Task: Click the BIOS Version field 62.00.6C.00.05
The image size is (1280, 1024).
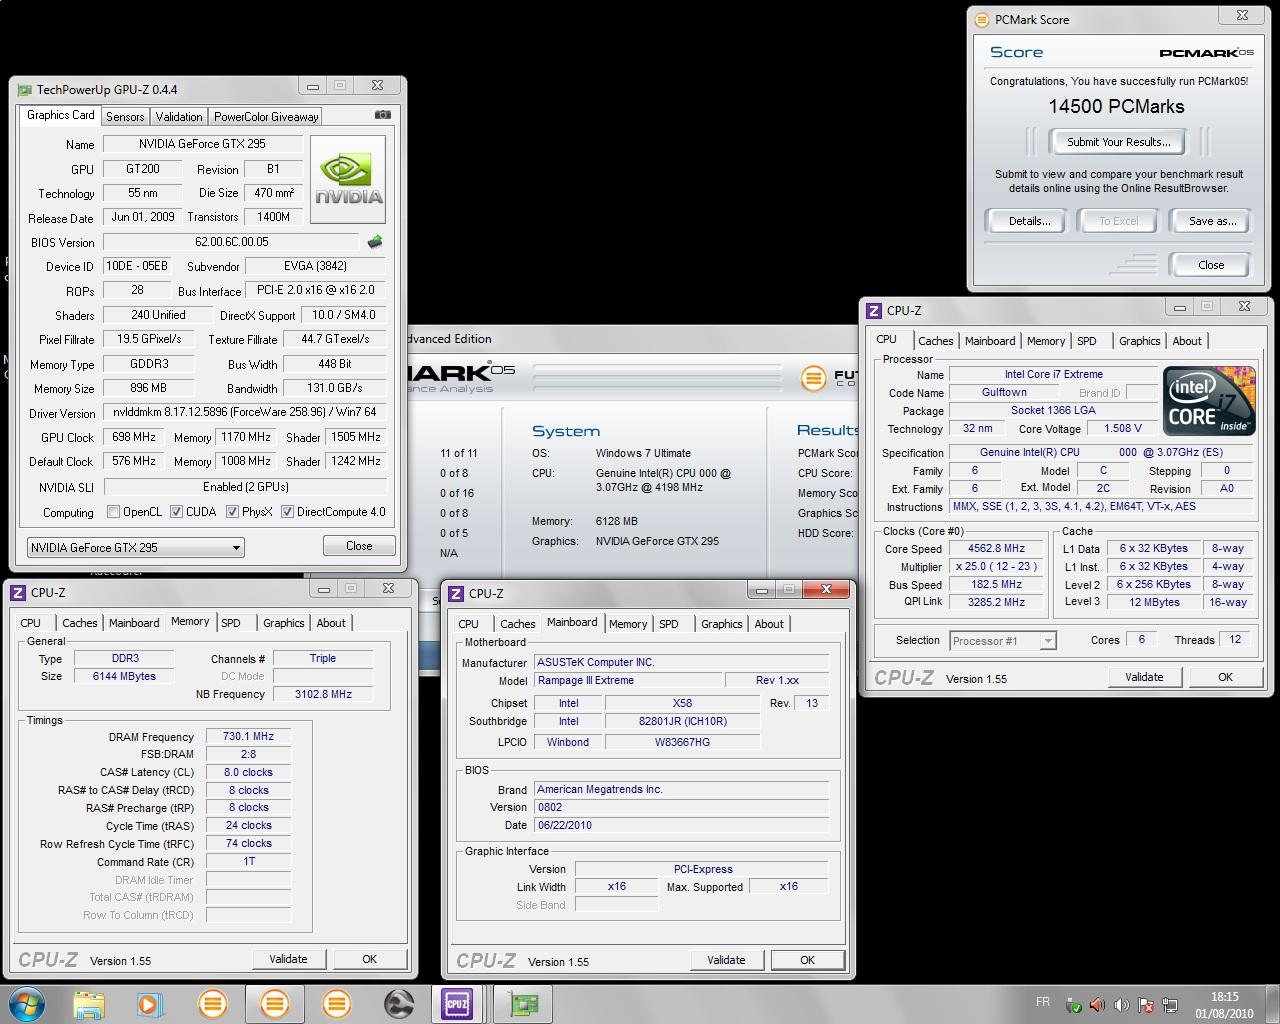Action: click(231, 242)
